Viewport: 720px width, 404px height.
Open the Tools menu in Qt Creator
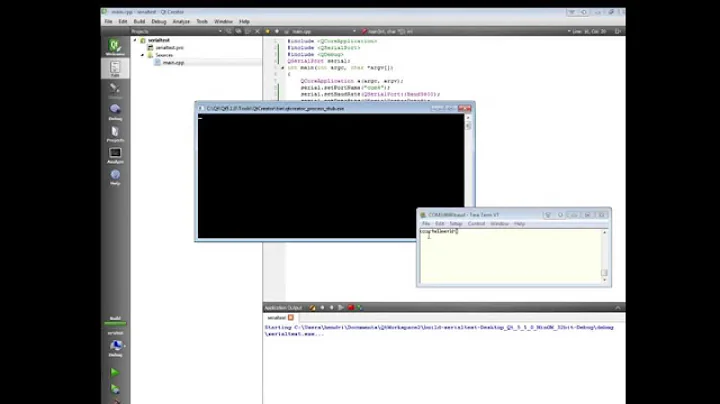pyautogui.click(x=202, y=21)
